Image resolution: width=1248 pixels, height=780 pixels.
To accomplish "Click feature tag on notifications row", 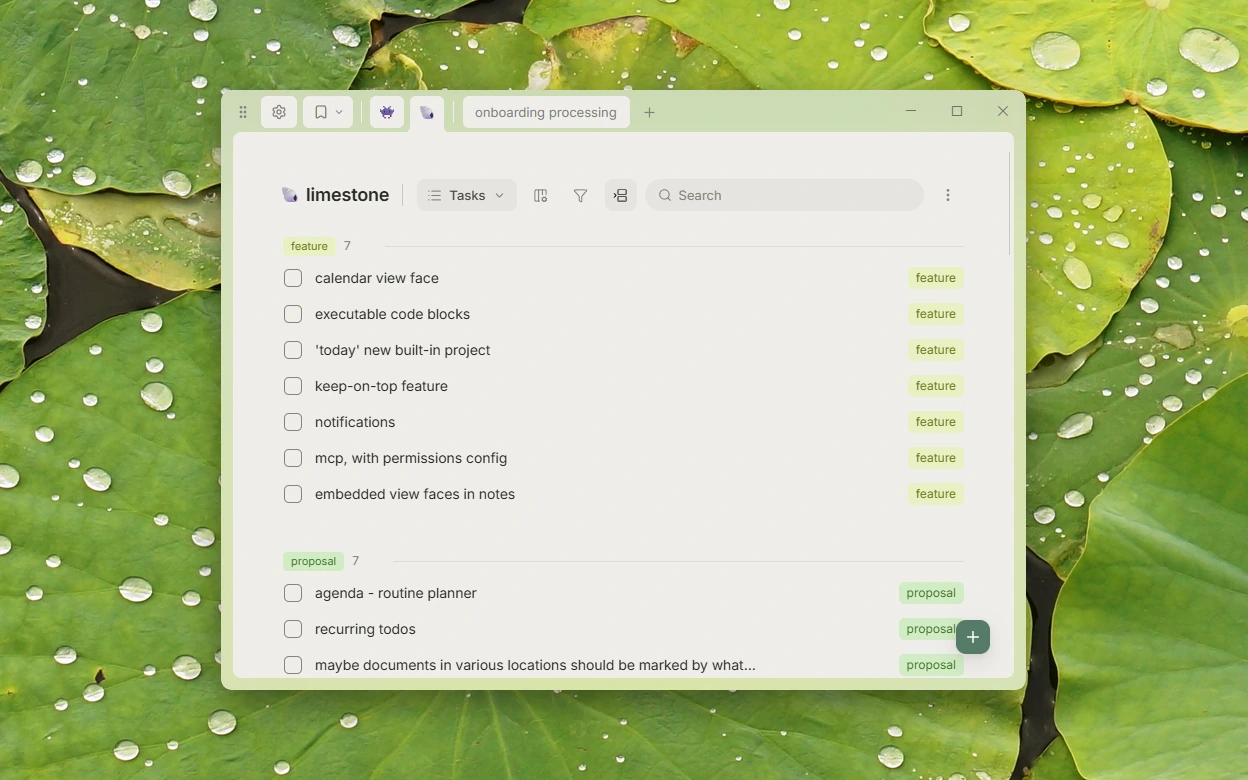I will (935, 422).
